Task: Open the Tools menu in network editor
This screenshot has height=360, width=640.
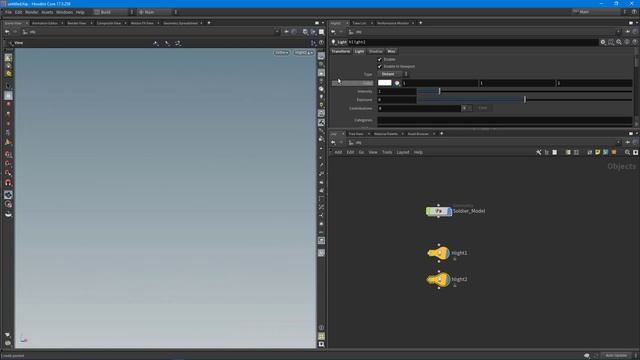Action: point(387,152)
